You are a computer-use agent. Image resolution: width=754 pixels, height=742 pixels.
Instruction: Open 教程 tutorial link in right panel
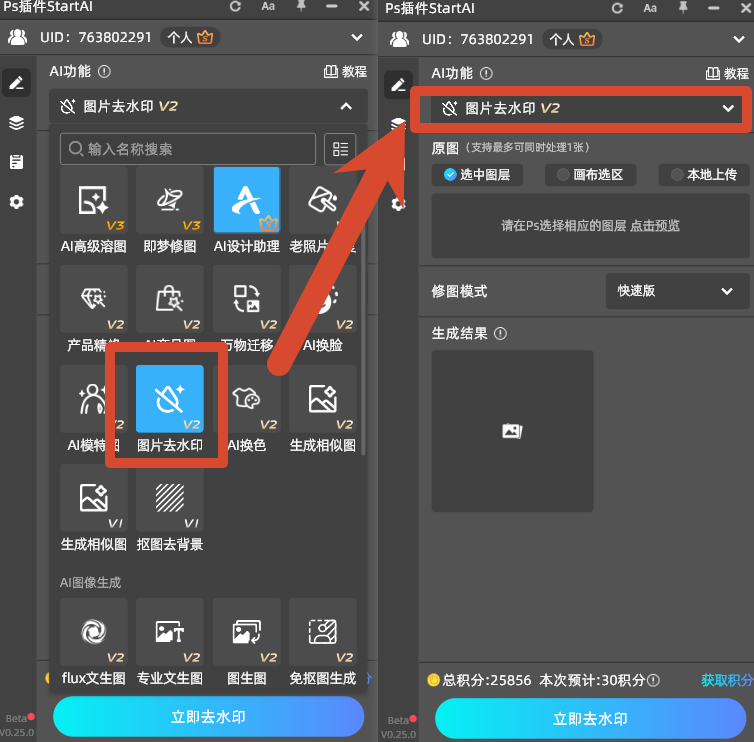727,74
